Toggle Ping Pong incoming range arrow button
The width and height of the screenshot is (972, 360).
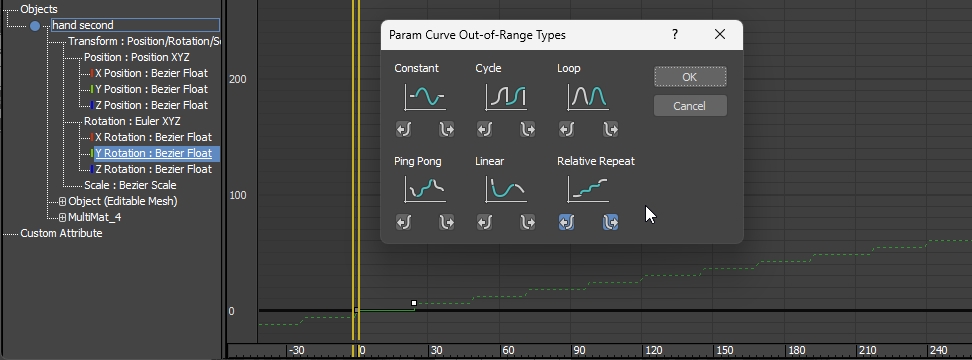pyautogui.click(x=404, y=222)
